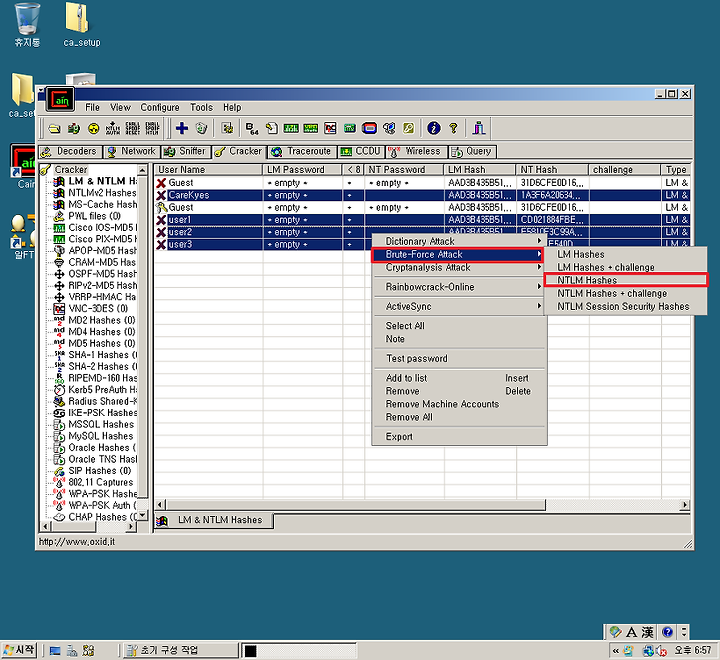This screenshot has height=660, width=720.
Task: Click the yellow question mark Help icon
Action: [x=454, y=128]
